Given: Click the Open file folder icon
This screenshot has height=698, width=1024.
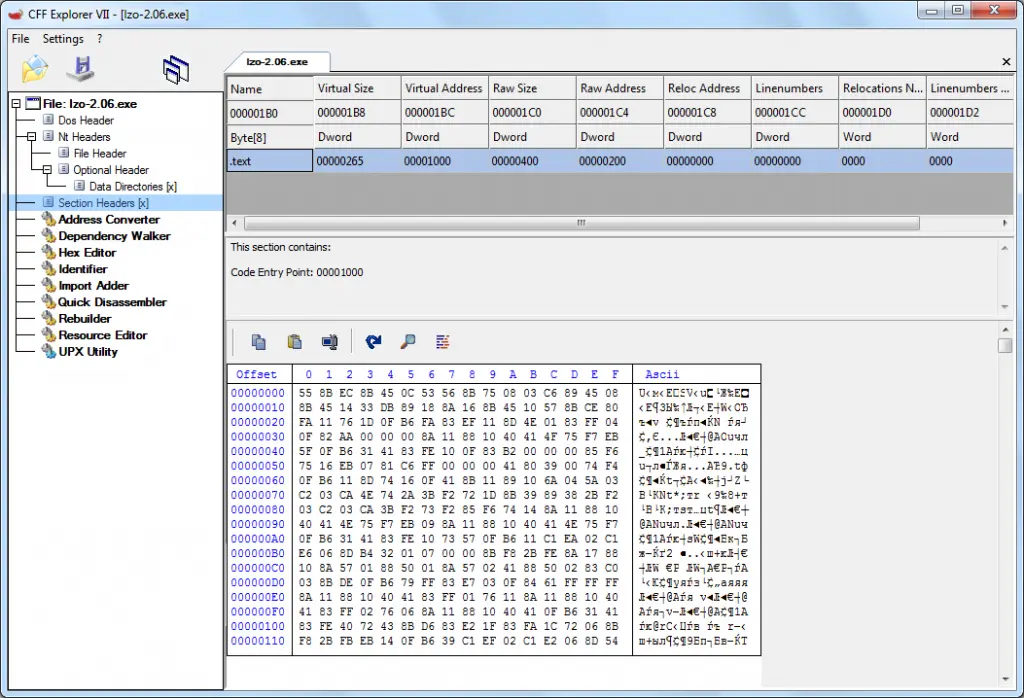Looking at the screenshot, I should (35, 68).
